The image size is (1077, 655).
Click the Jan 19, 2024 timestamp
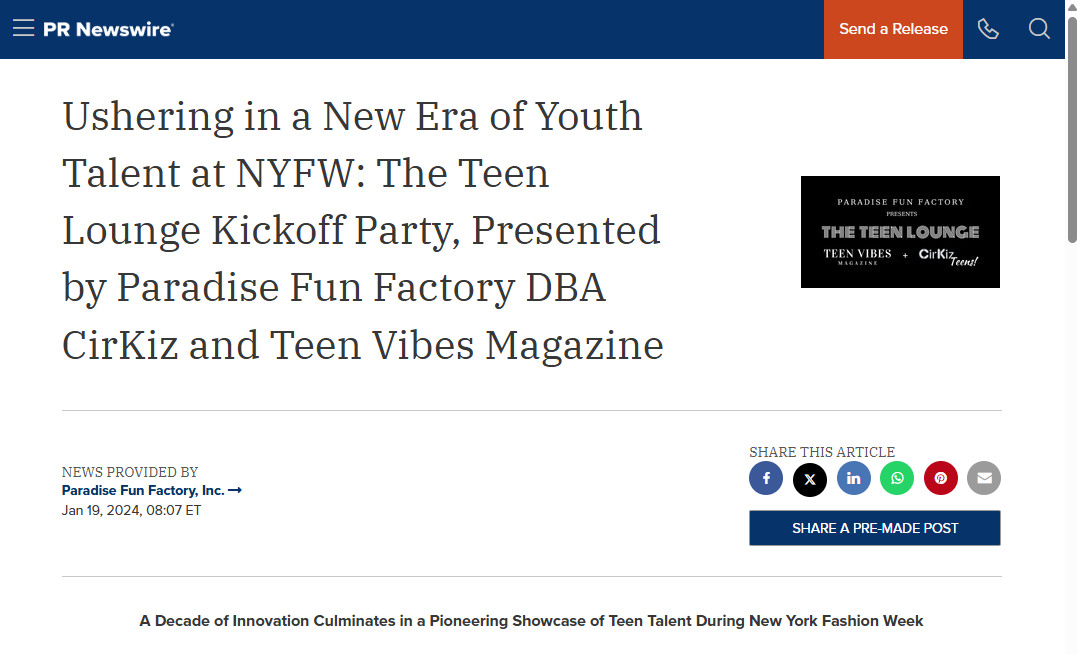click(131, 510)
